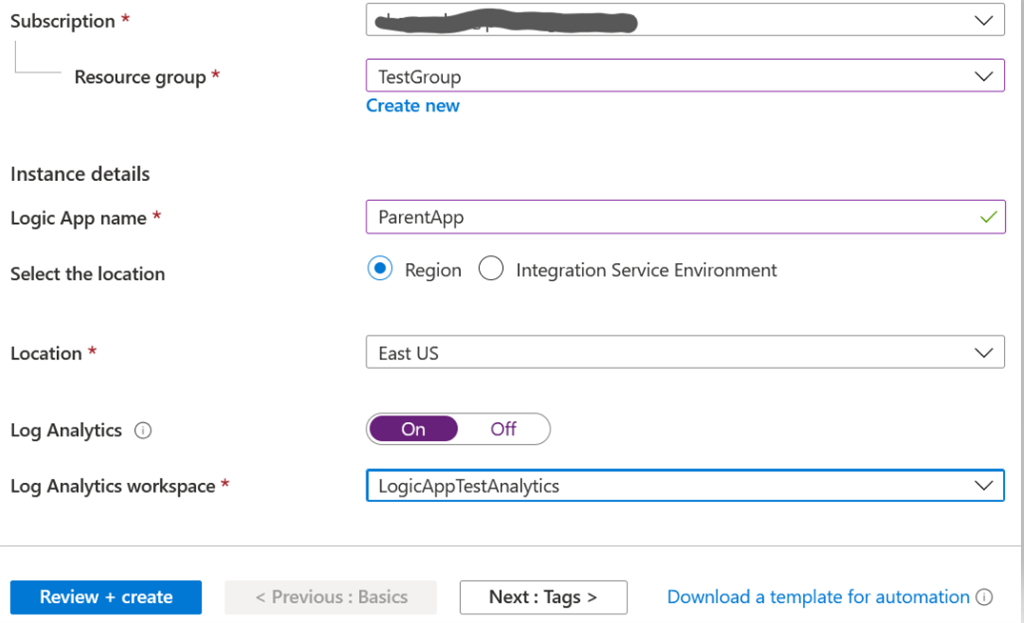
Task: Click Review + create
Action: (x=105, y=597)
